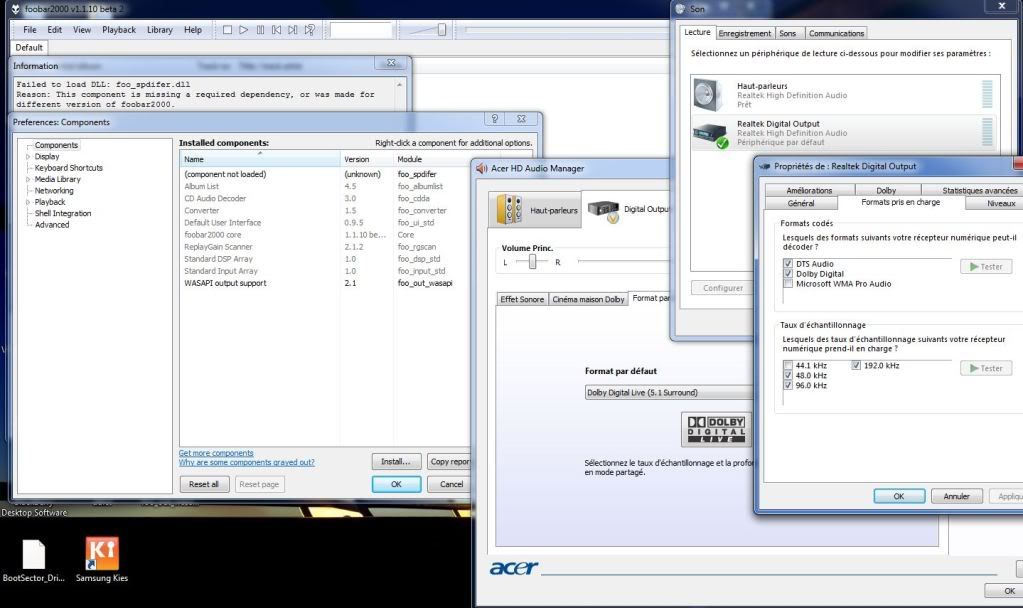Open the Help menu in foobar2000
The width and height of the screenshot is (1023, 608).
click(192, 30)
